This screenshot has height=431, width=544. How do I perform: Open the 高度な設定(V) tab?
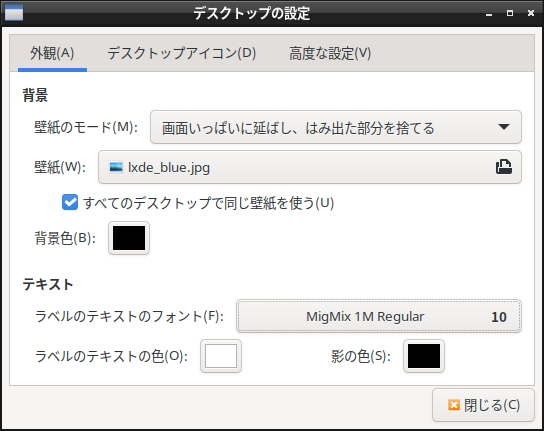pyautogui.click(x=330, y=53)
